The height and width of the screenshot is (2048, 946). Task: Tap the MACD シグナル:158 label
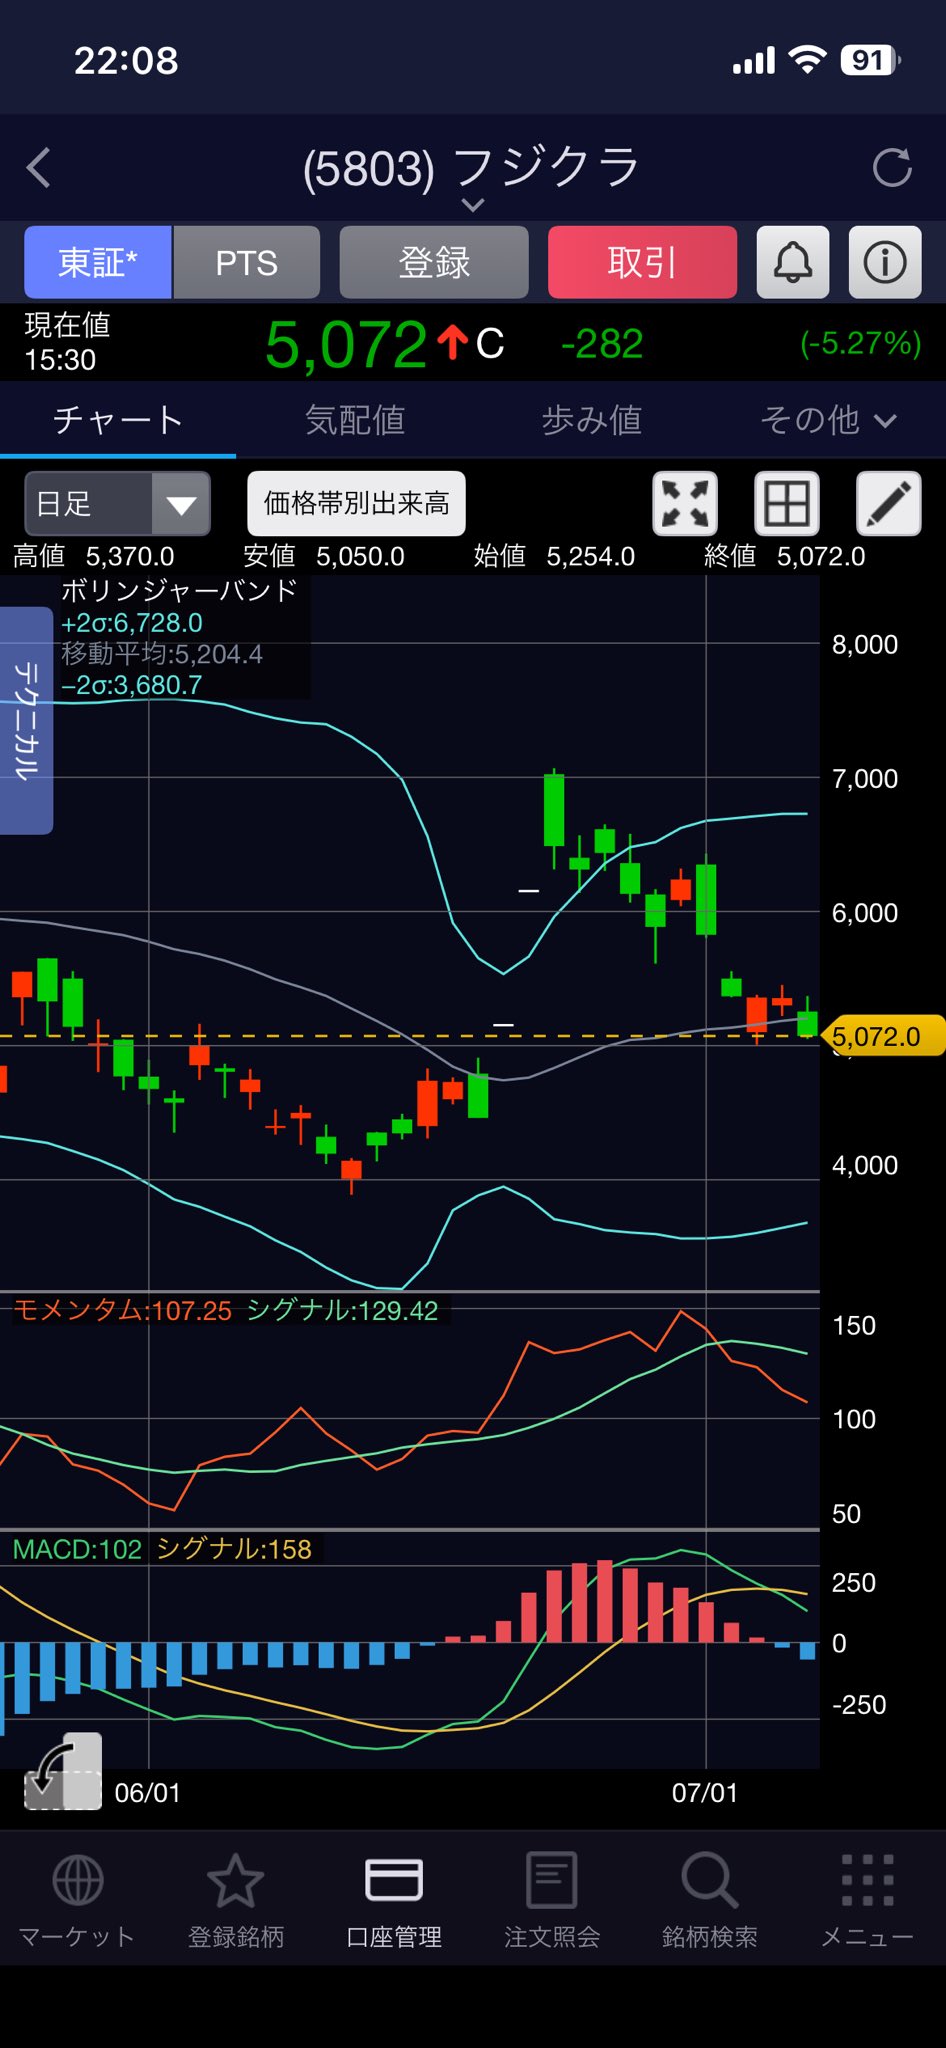click(x=234, y=1549)
